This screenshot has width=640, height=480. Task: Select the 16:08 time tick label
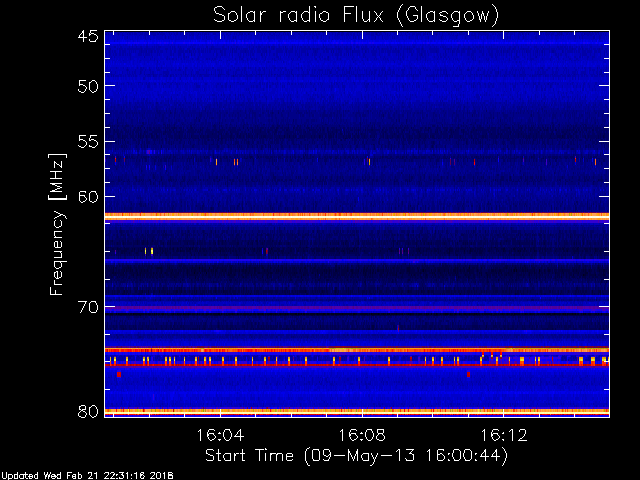pos(362,435)
